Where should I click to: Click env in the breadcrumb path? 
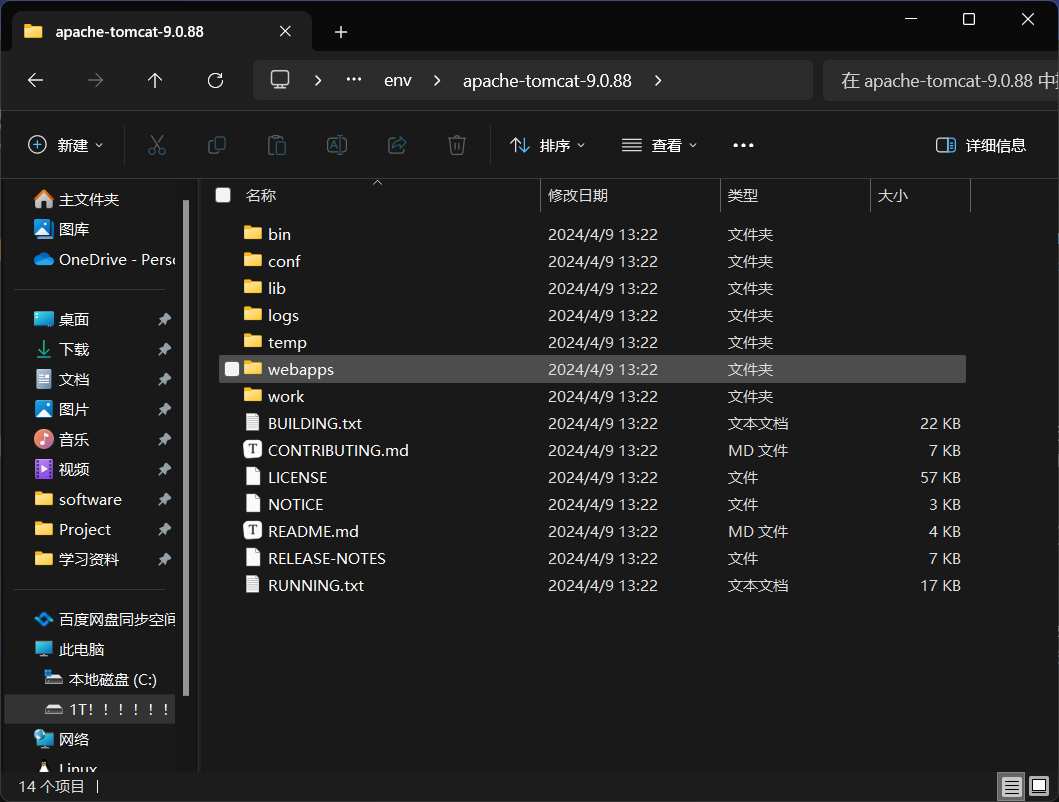pyautogui.click(x=398, y=81)
